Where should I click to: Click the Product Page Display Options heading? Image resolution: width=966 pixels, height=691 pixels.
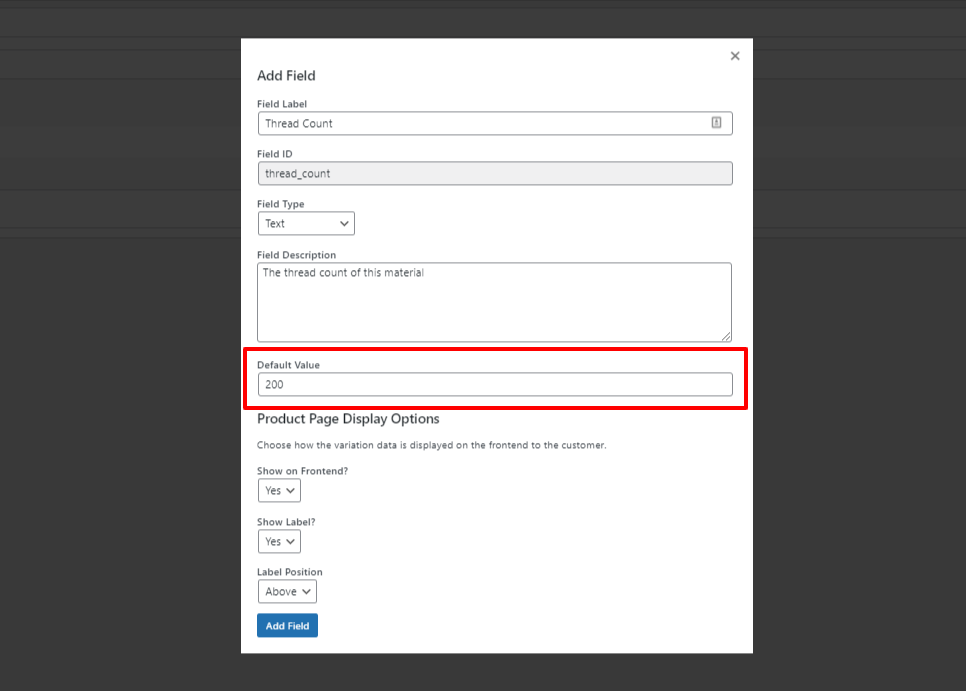(347, 418)
